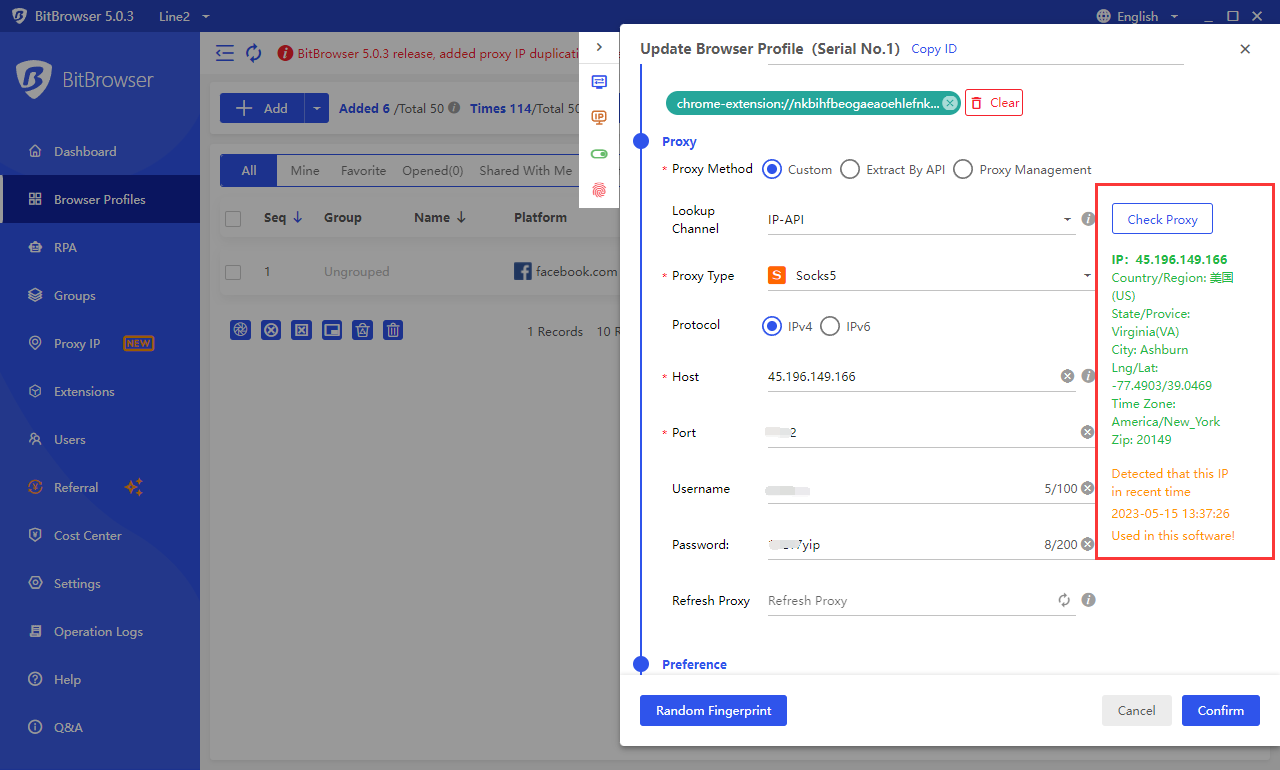The image size is (1280, 770).
Task: Clear the Host field with its X icon
Action: coord(1067,376)
